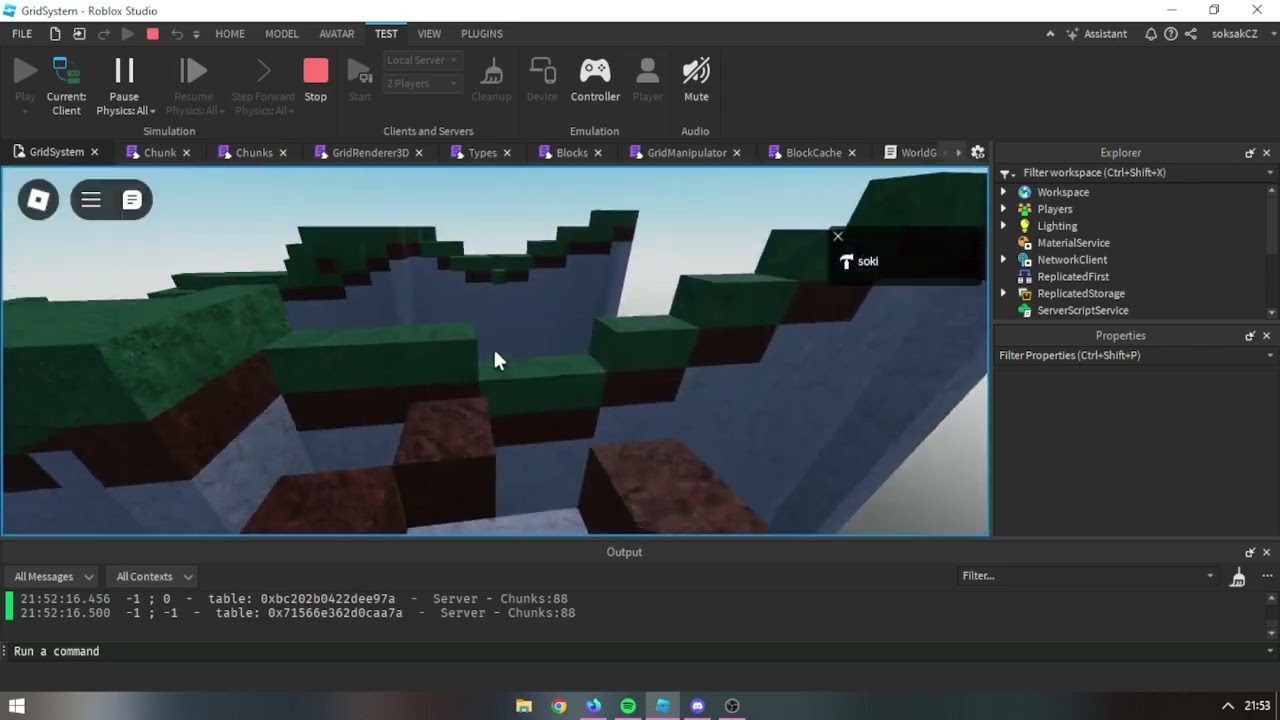Open the notifications bell
1280x720 pixels.
1151,34
